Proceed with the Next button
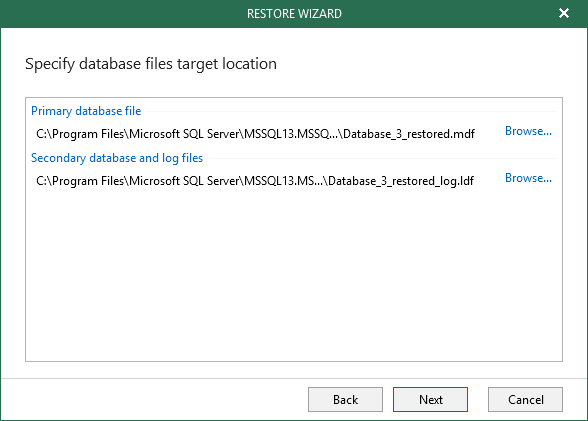Viewport: 588px width, 421px height. 430,400
